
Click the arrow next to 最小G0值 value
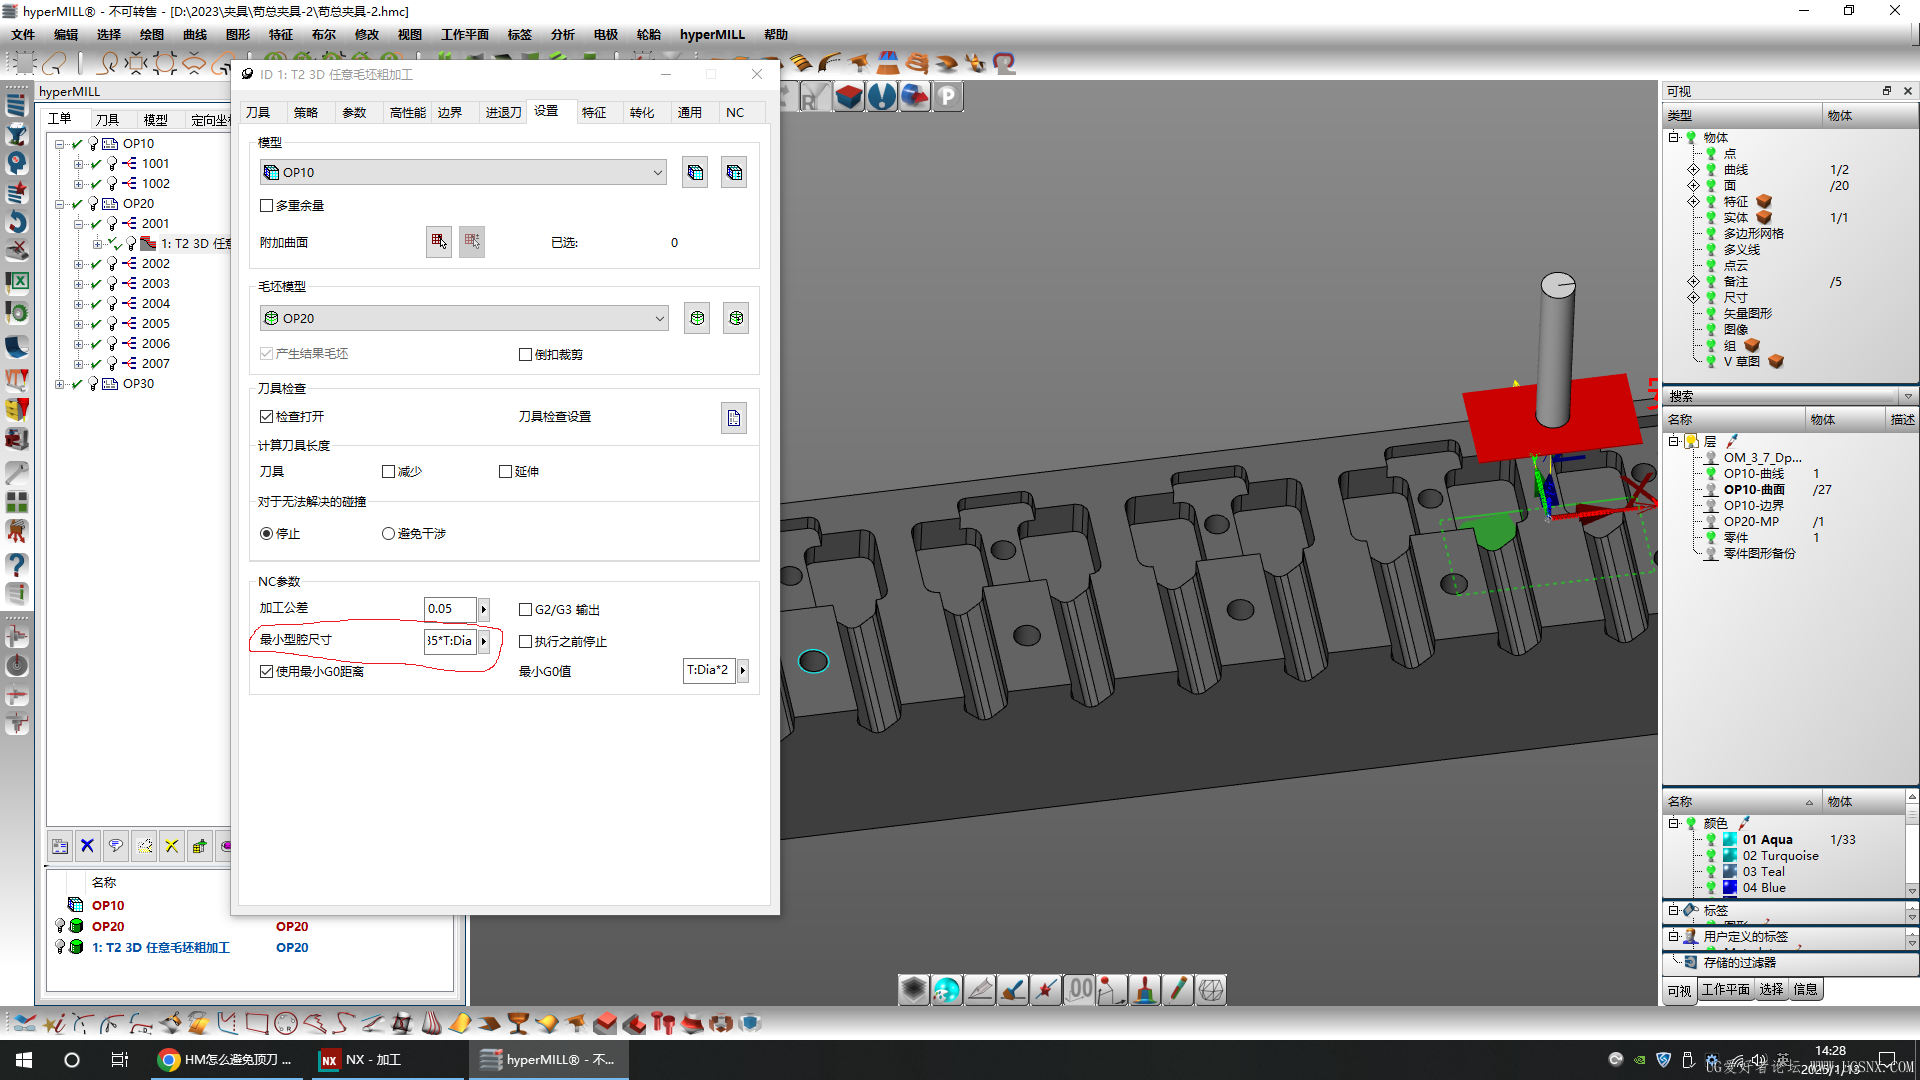pyautogui.click(x=743, y=670)
